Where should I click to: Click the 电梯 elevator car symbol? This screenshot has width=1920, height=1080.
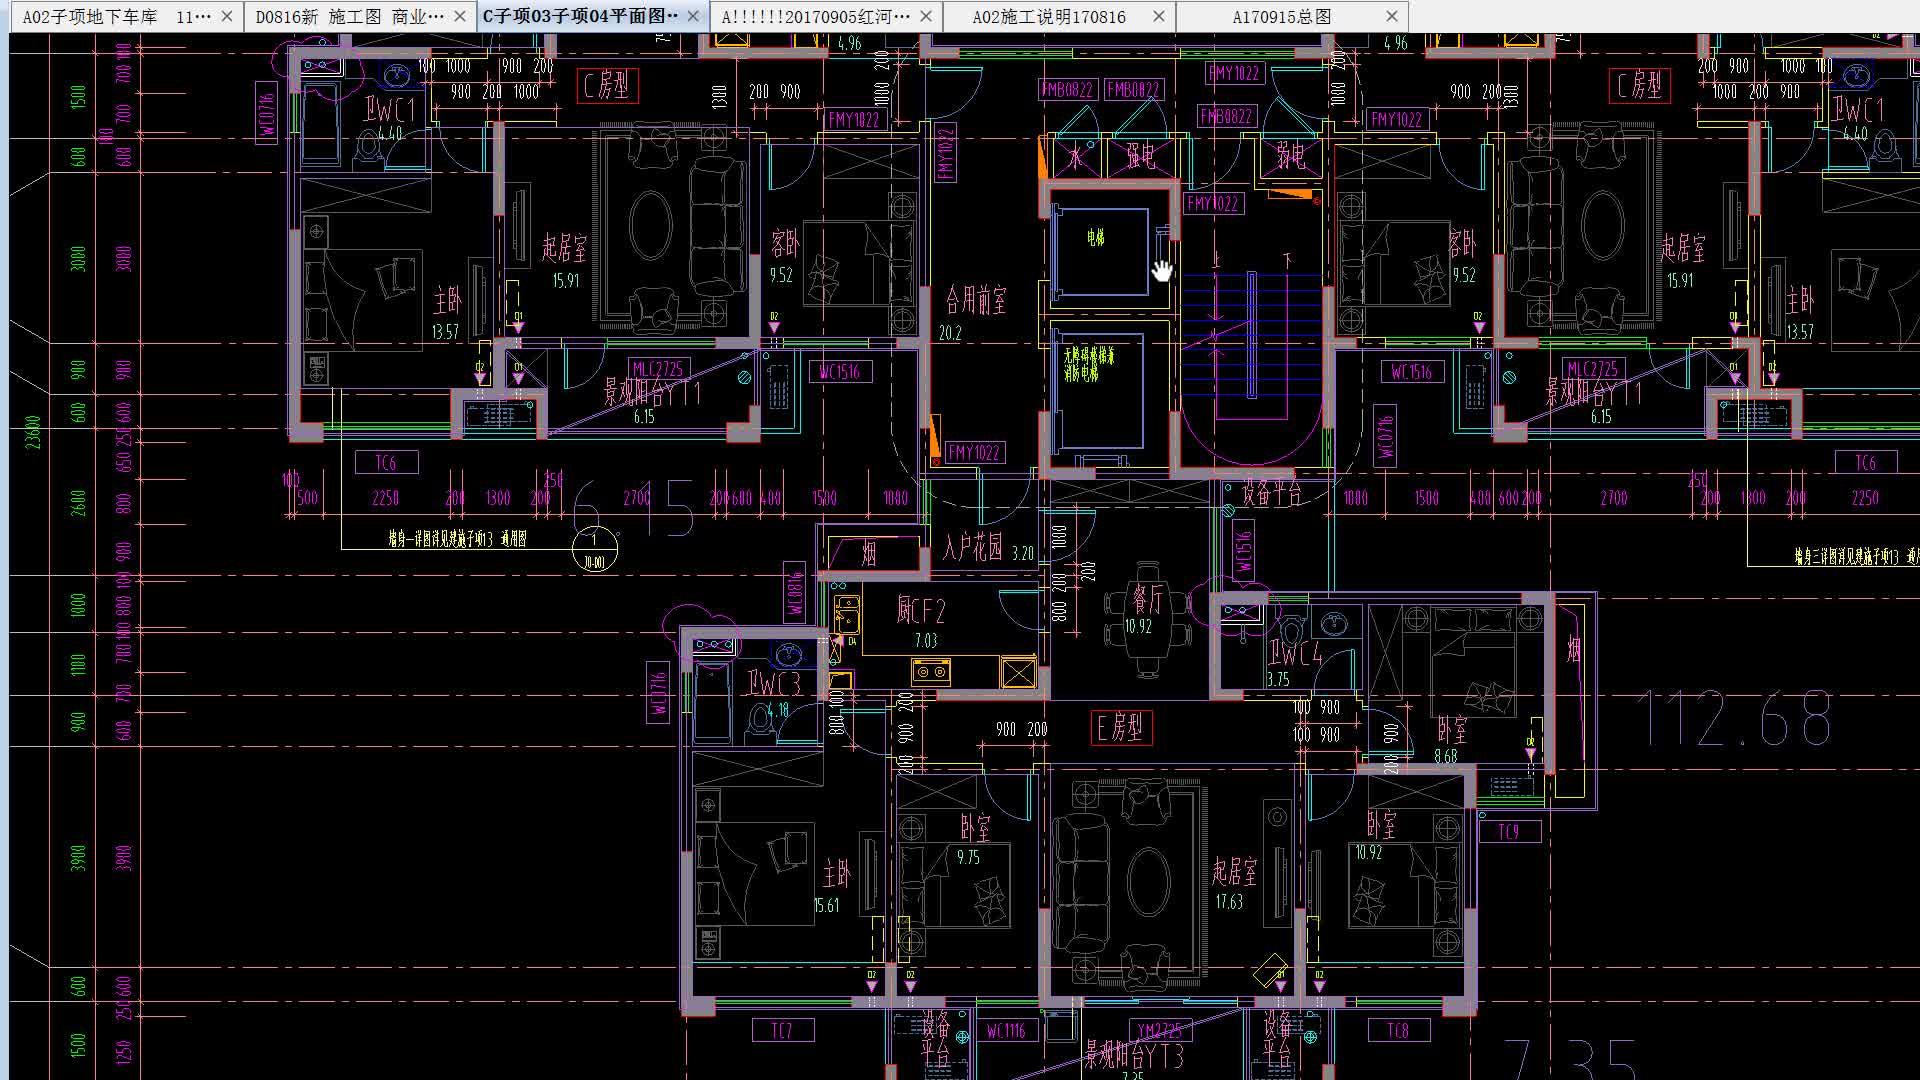pyautogui.click(x=1100, y=251)
